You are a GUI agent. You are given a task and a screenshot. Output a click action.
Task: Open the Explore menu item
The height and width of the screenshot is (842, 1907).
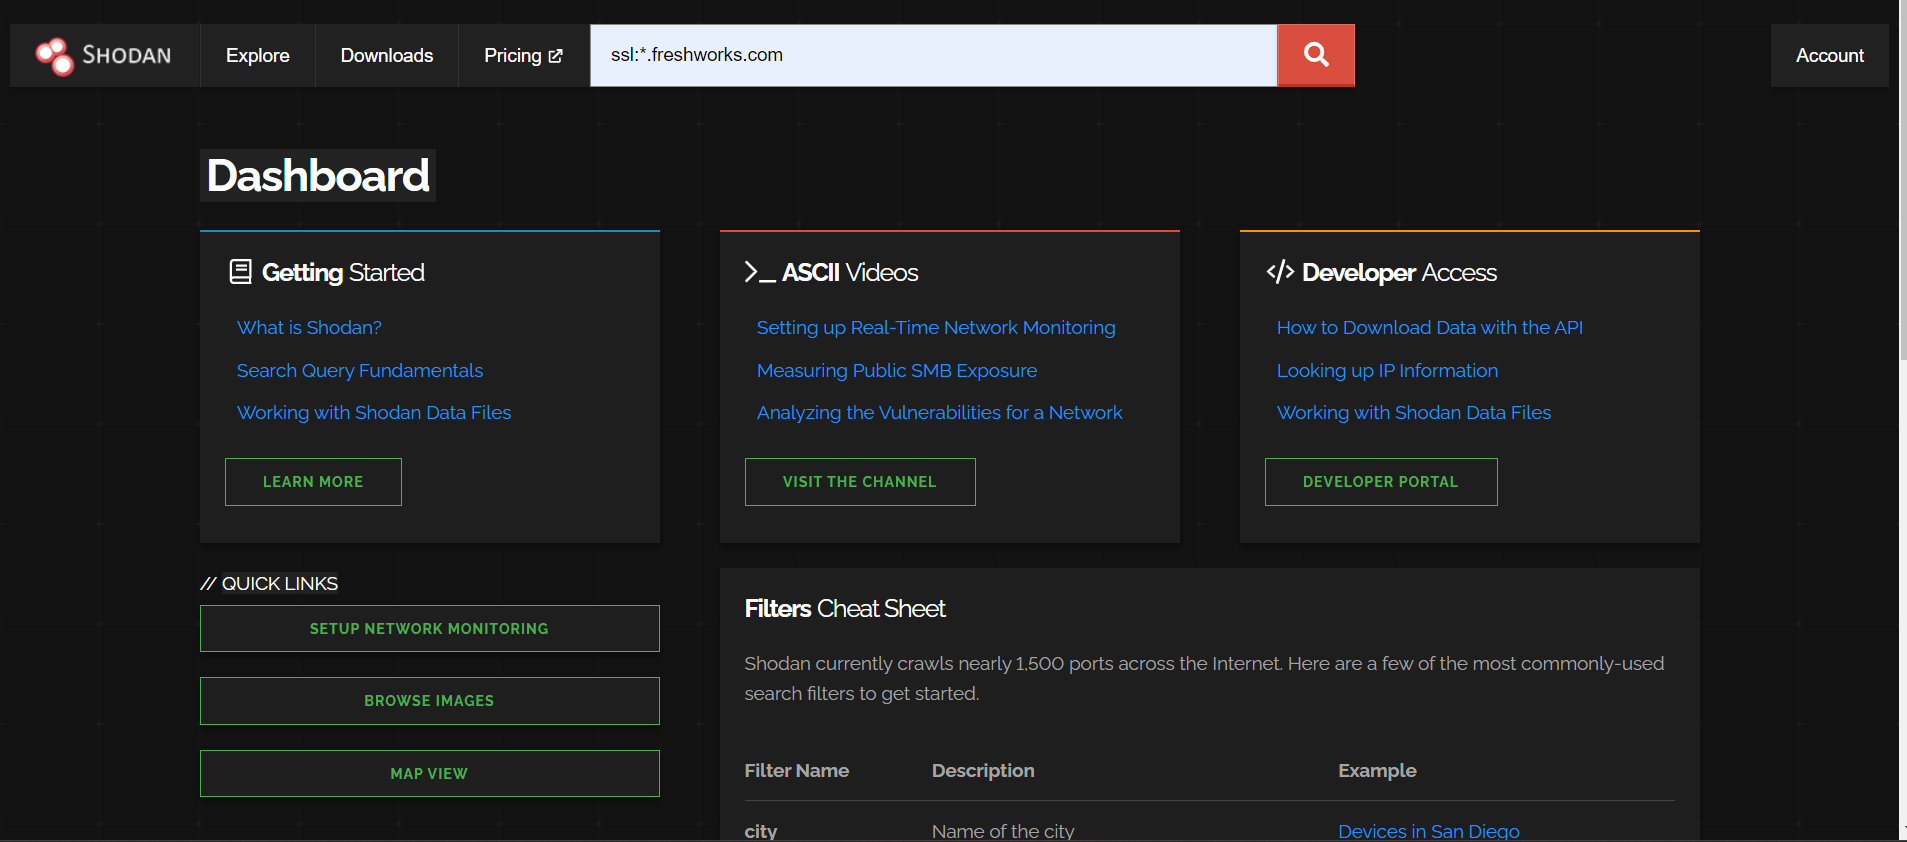tap(258, 56)
